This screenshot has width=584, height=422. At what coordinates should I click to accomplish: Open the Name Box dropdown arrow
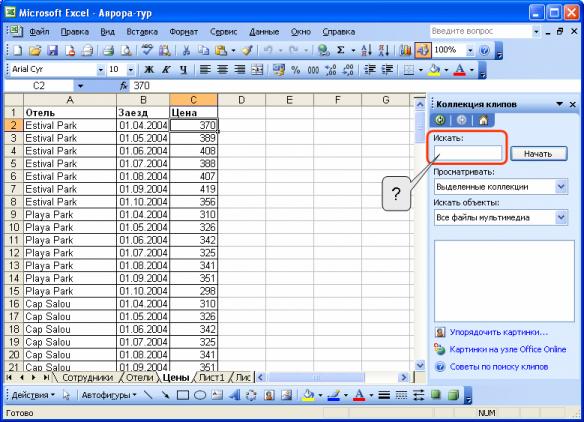[x=80, y=86]
